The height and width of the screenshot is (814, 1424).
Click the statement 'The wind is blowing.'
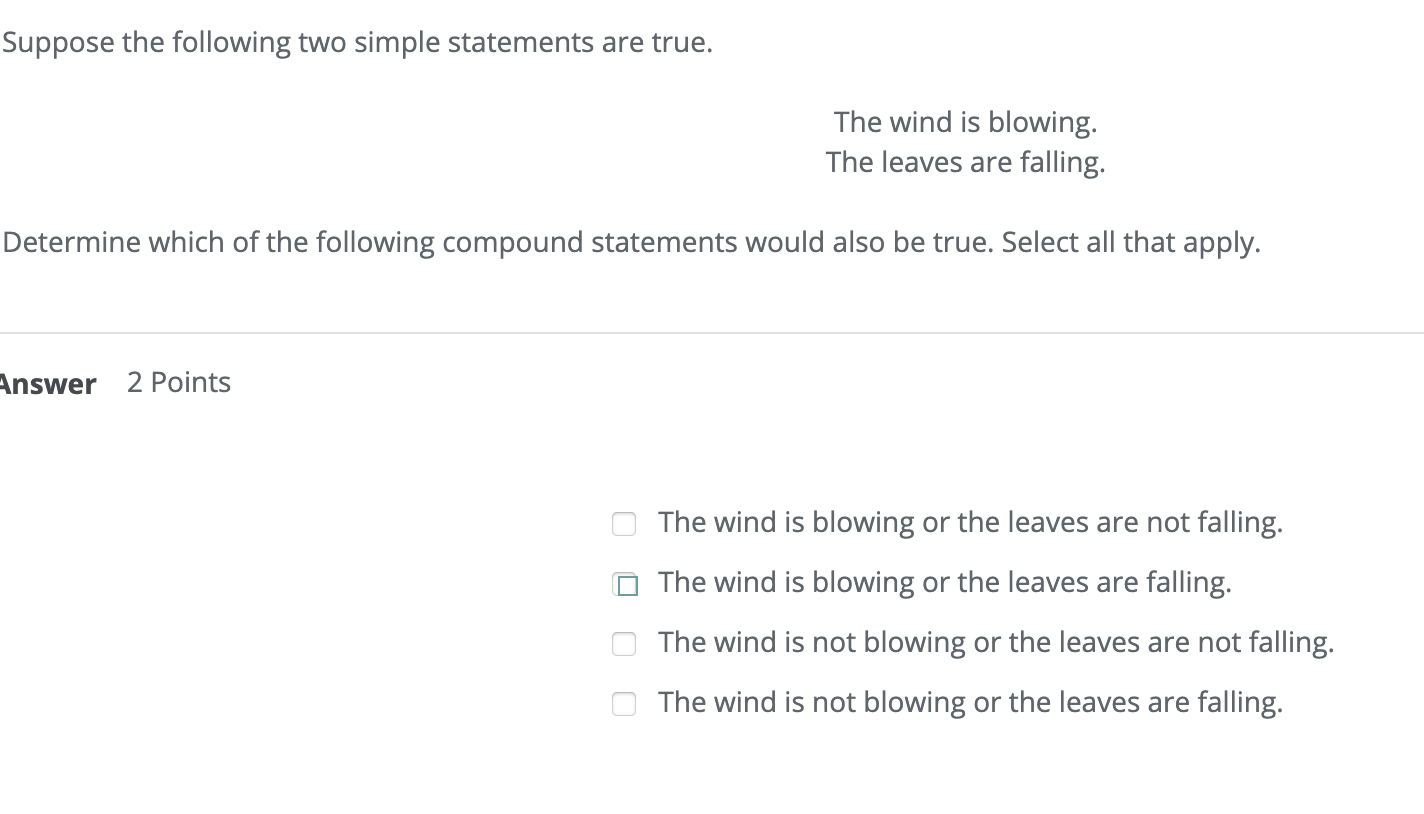click(x=966, y=121)
